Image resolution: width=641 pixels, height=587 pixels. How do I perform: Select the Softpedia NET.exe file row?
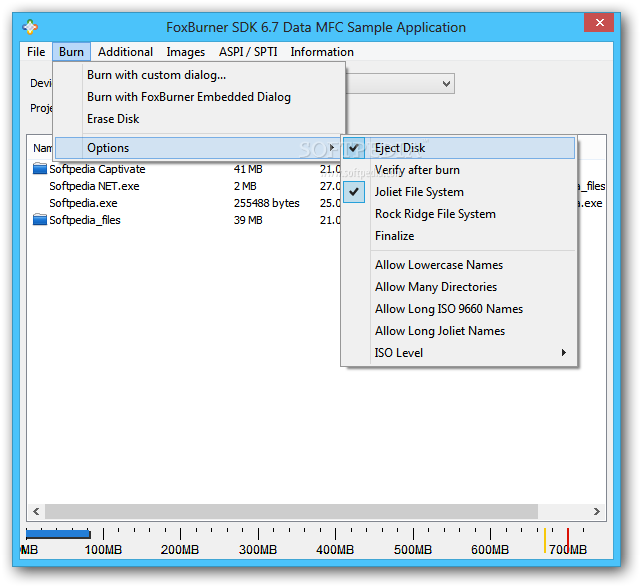pyautogui.click(x=94, y=186)
